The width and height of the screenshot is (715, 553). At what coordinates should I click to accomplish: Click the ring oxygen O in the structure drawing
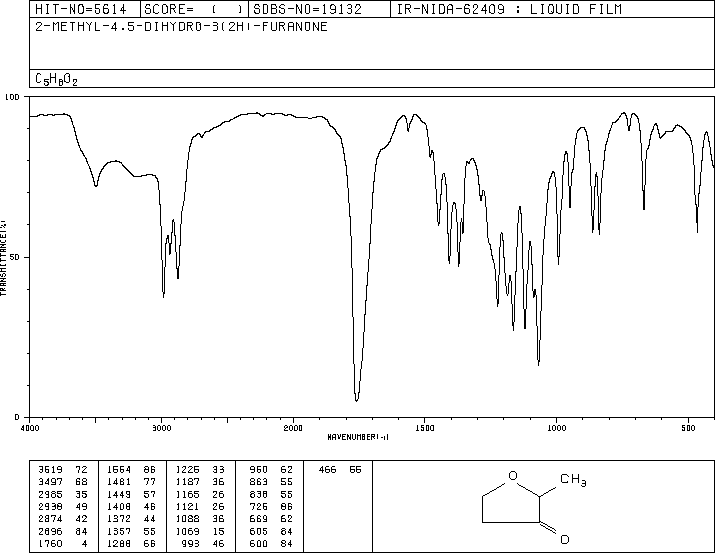pos(513,476)
